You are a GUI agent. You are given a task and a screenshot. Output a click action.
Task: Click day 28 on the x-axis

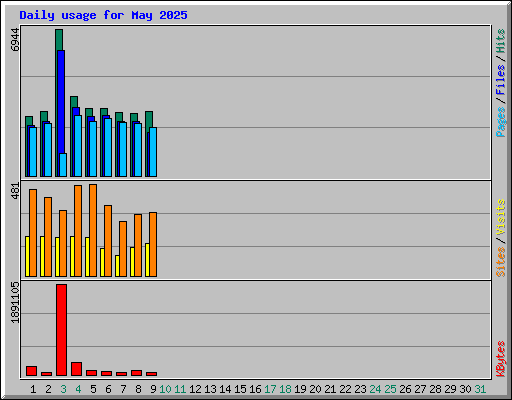(x=435, y=389)
